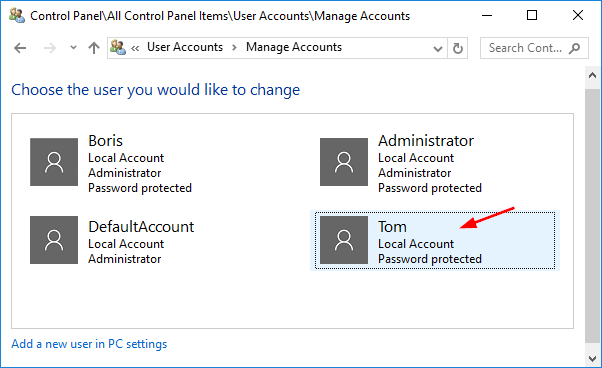Go up one level with Up arrow
Image resolution: width=602 pixels, height=368 pixels.
point(94,48)
